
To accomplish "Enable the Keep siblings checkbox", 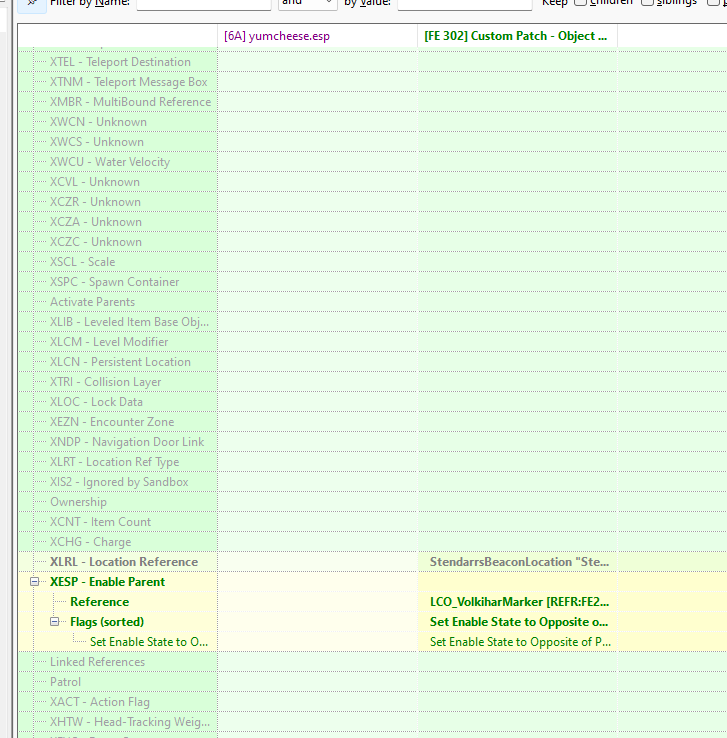I will (647, 2).
